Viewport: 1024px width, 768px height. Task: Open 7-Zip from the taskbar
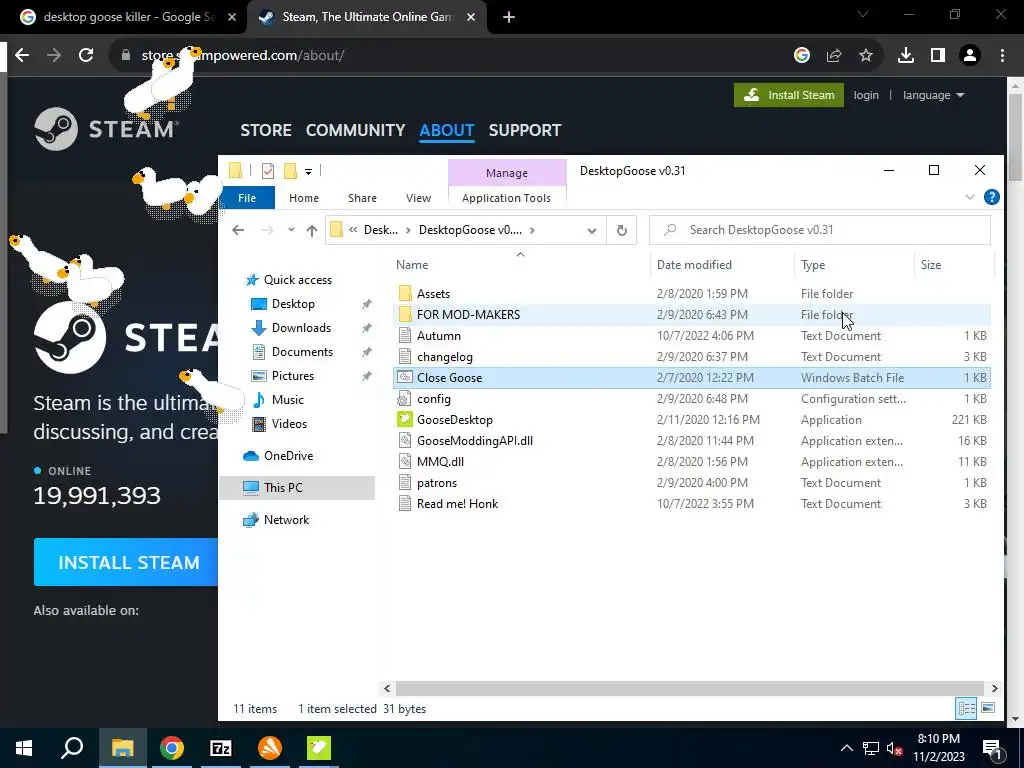(x=221, y=748)
